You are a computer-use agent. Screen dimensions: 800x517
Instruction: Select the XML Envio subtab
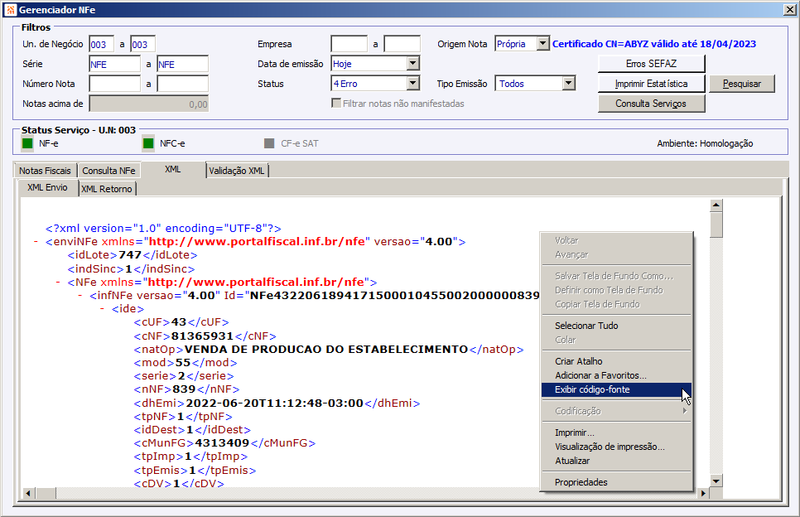click(47, 187)
